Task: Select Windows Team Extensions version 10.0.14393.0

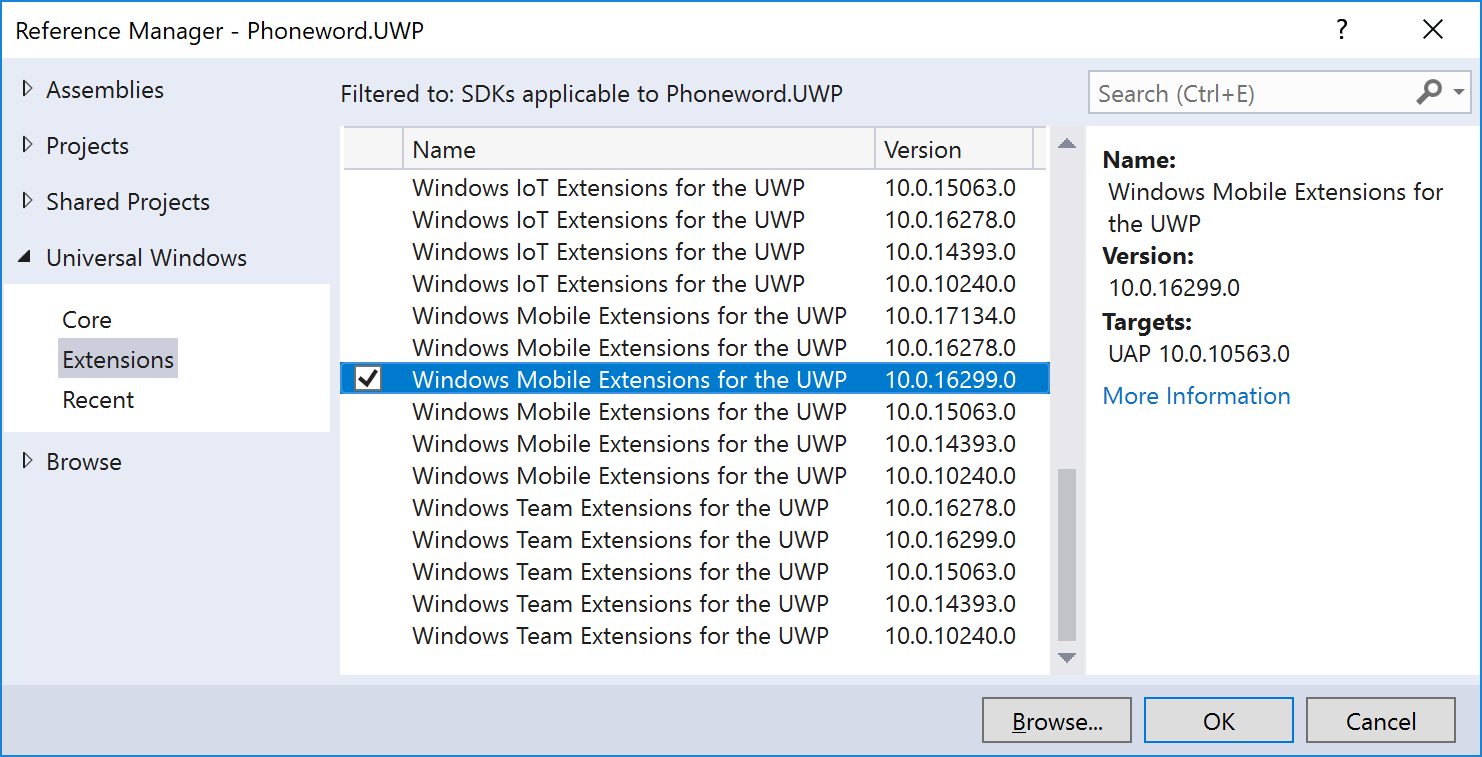Action: [694, 603]
